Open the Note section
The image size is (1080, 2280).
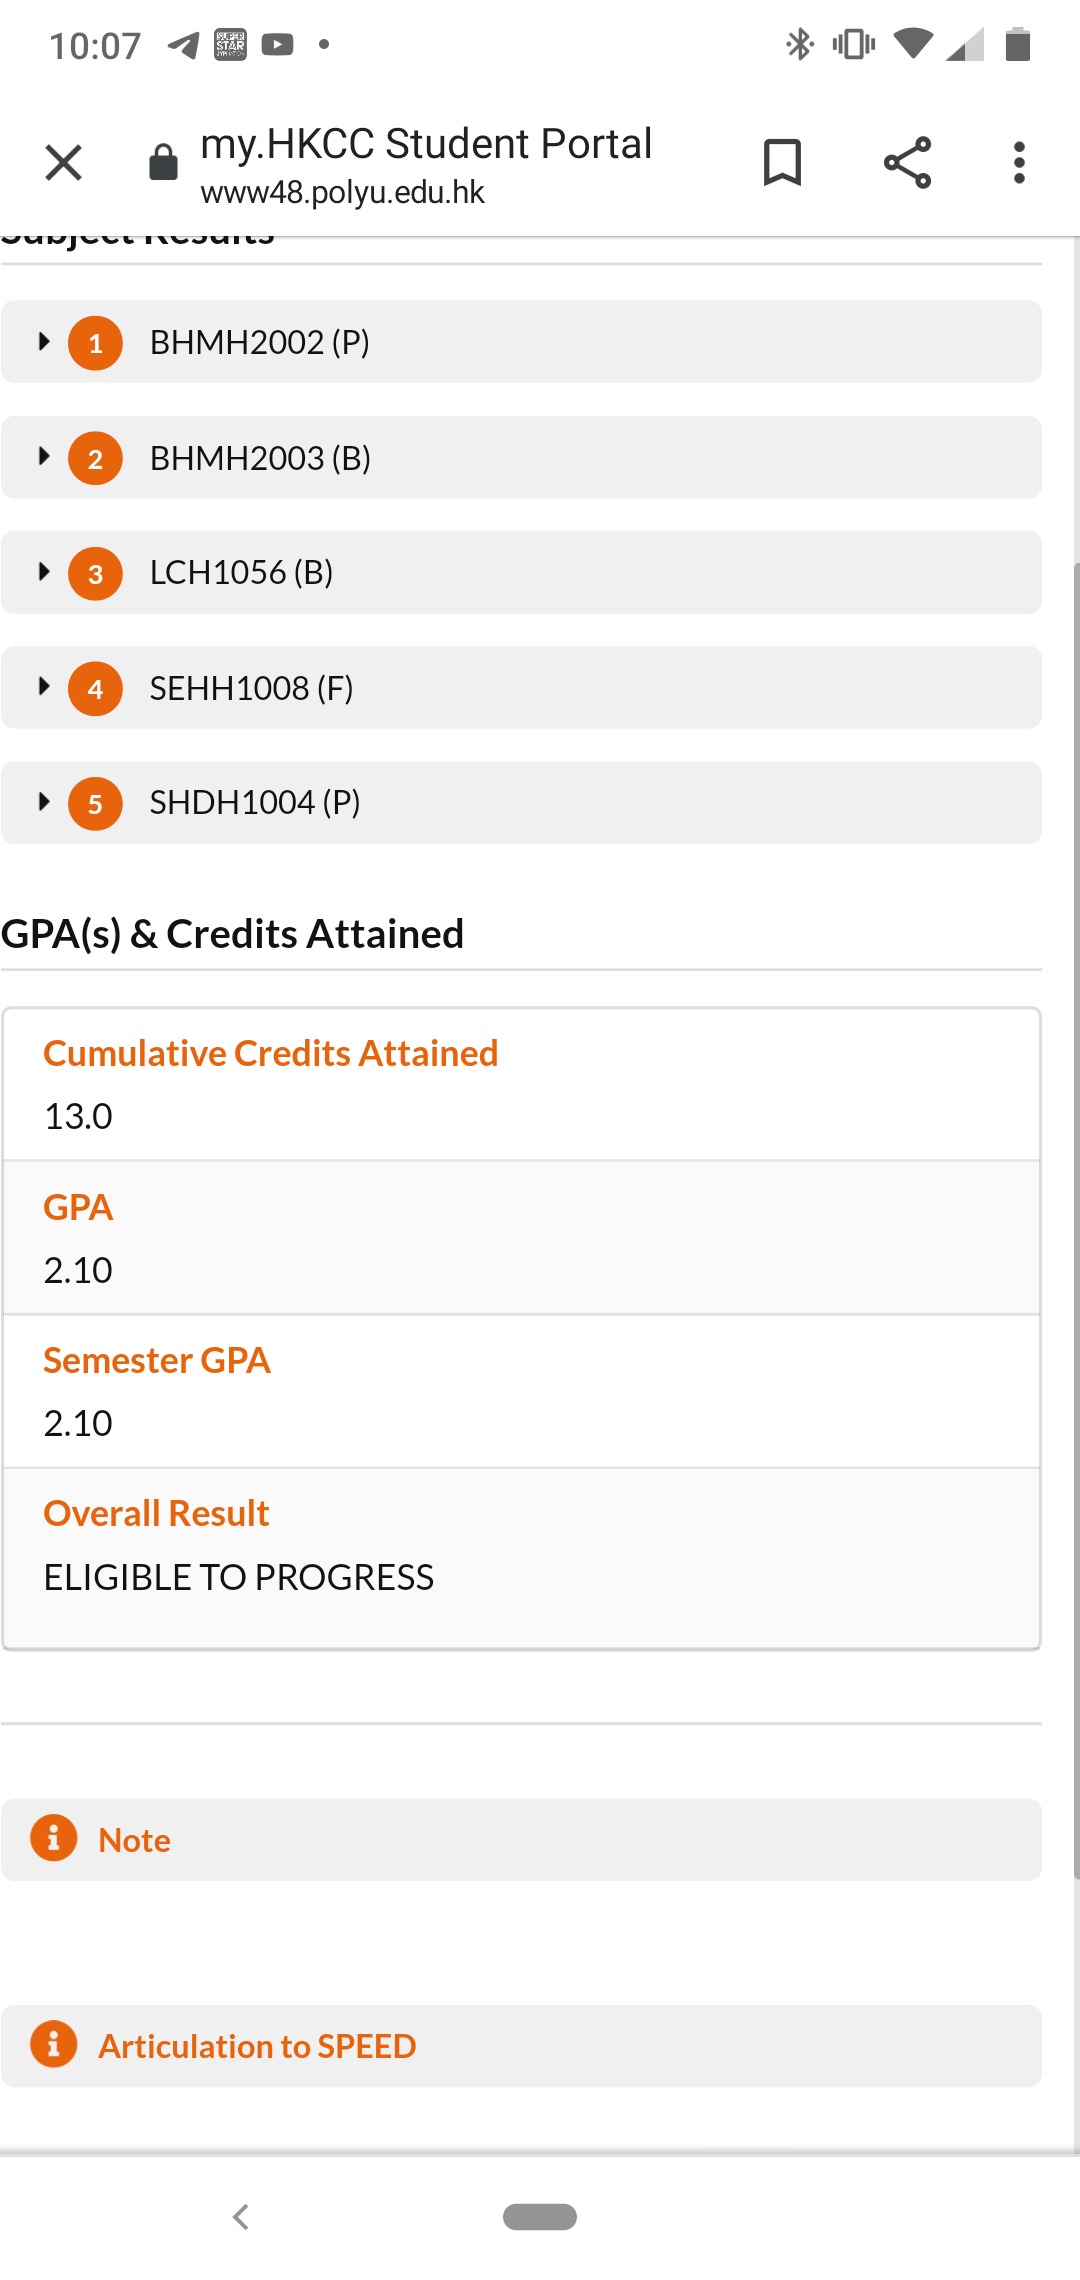[x=521, y=1840]
